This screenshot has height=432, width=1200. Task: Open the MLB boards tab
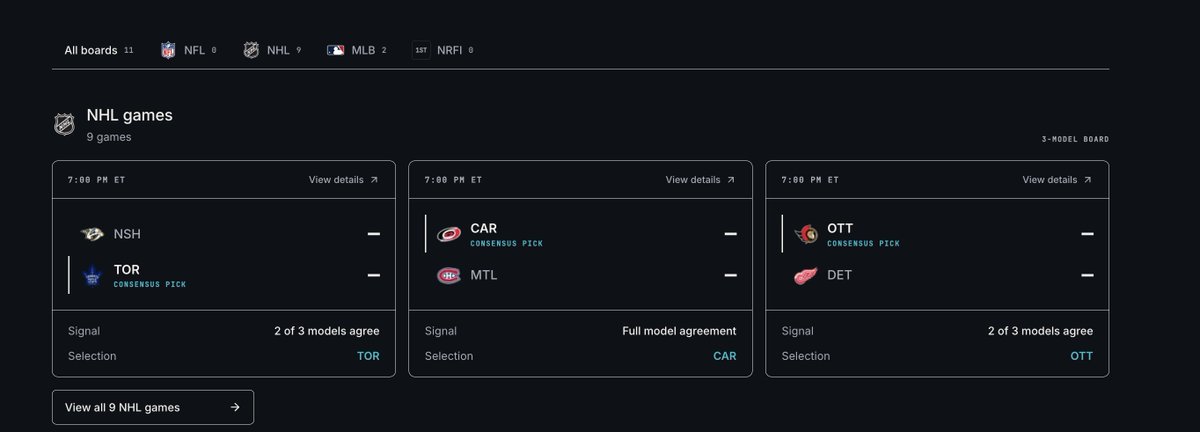pyautogui.click(x=357, y=50)
